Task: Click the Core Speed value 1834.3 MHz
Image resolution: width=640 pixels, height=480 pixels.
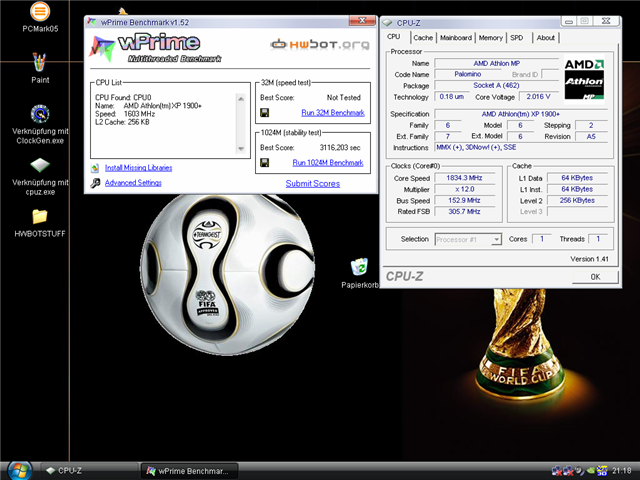Action: [464, 178]
